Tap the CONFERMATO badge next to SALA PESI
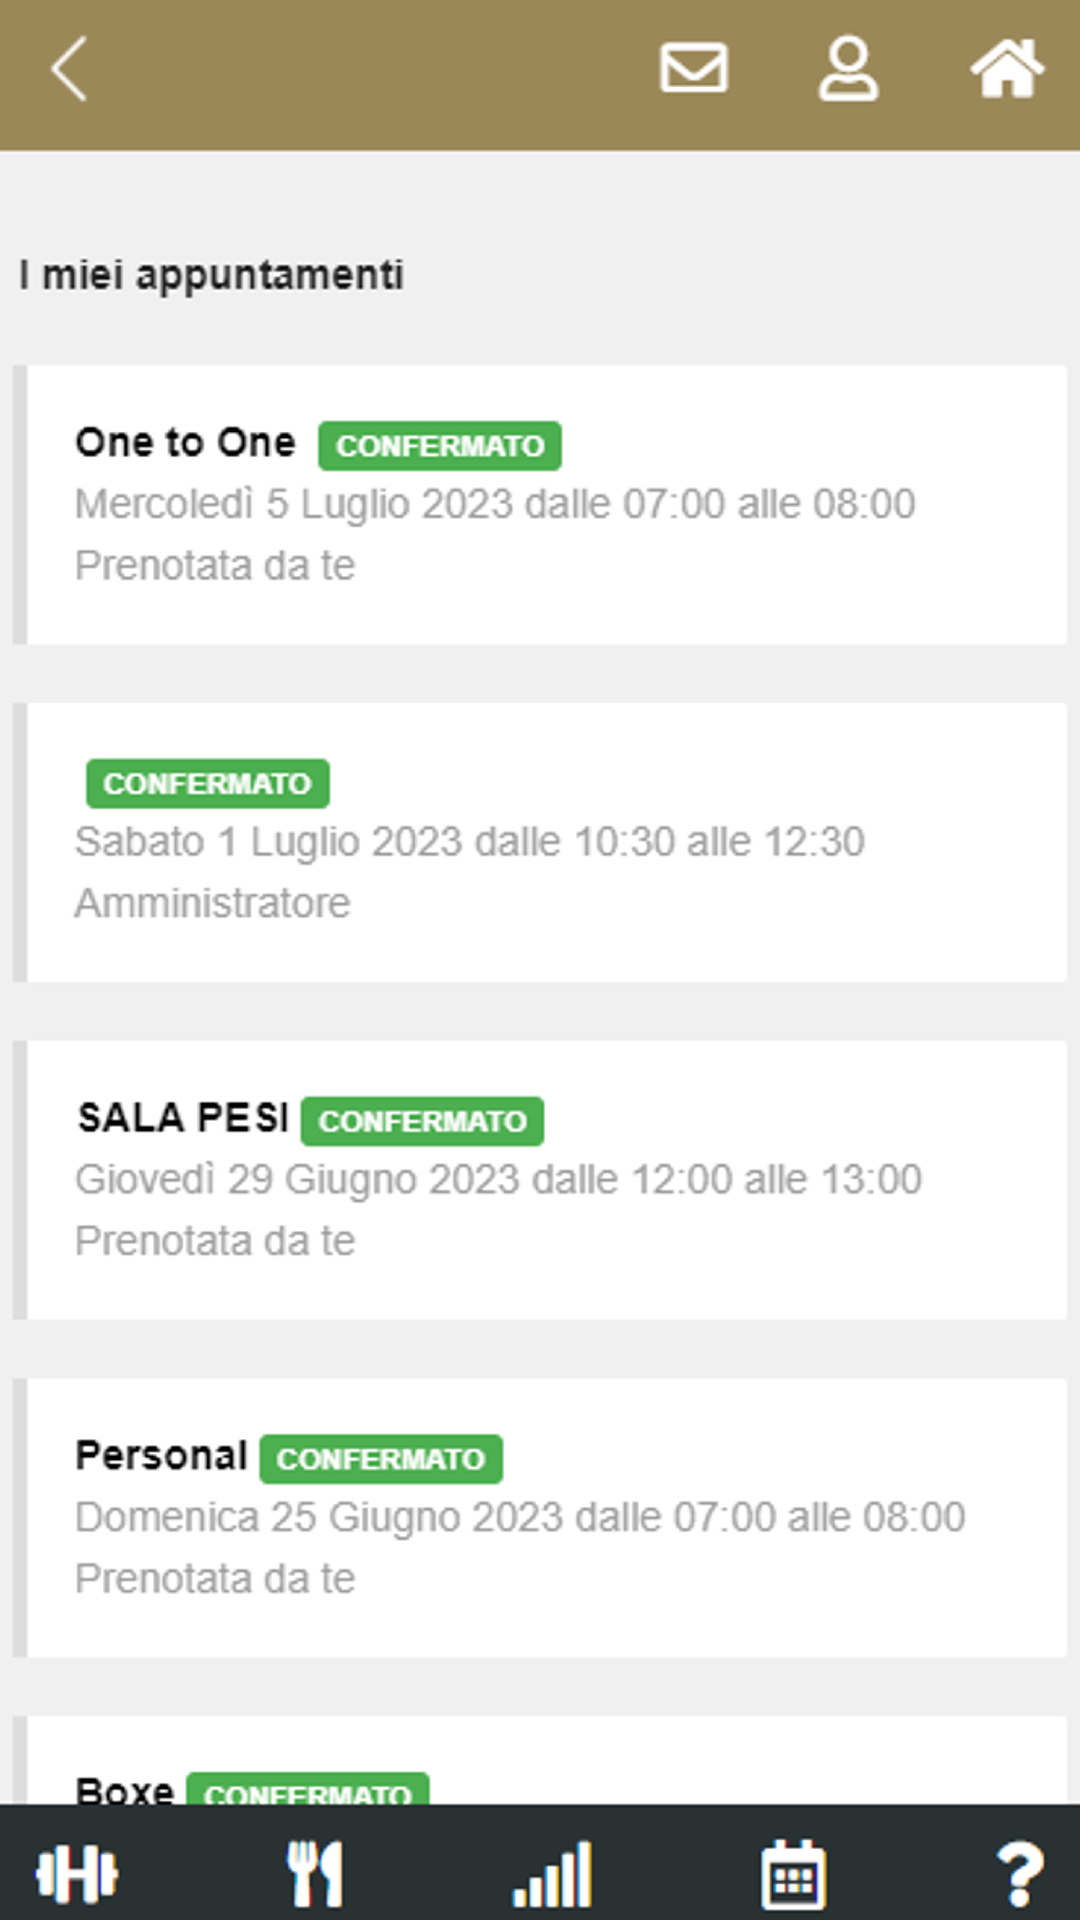 click(422, 1121)
